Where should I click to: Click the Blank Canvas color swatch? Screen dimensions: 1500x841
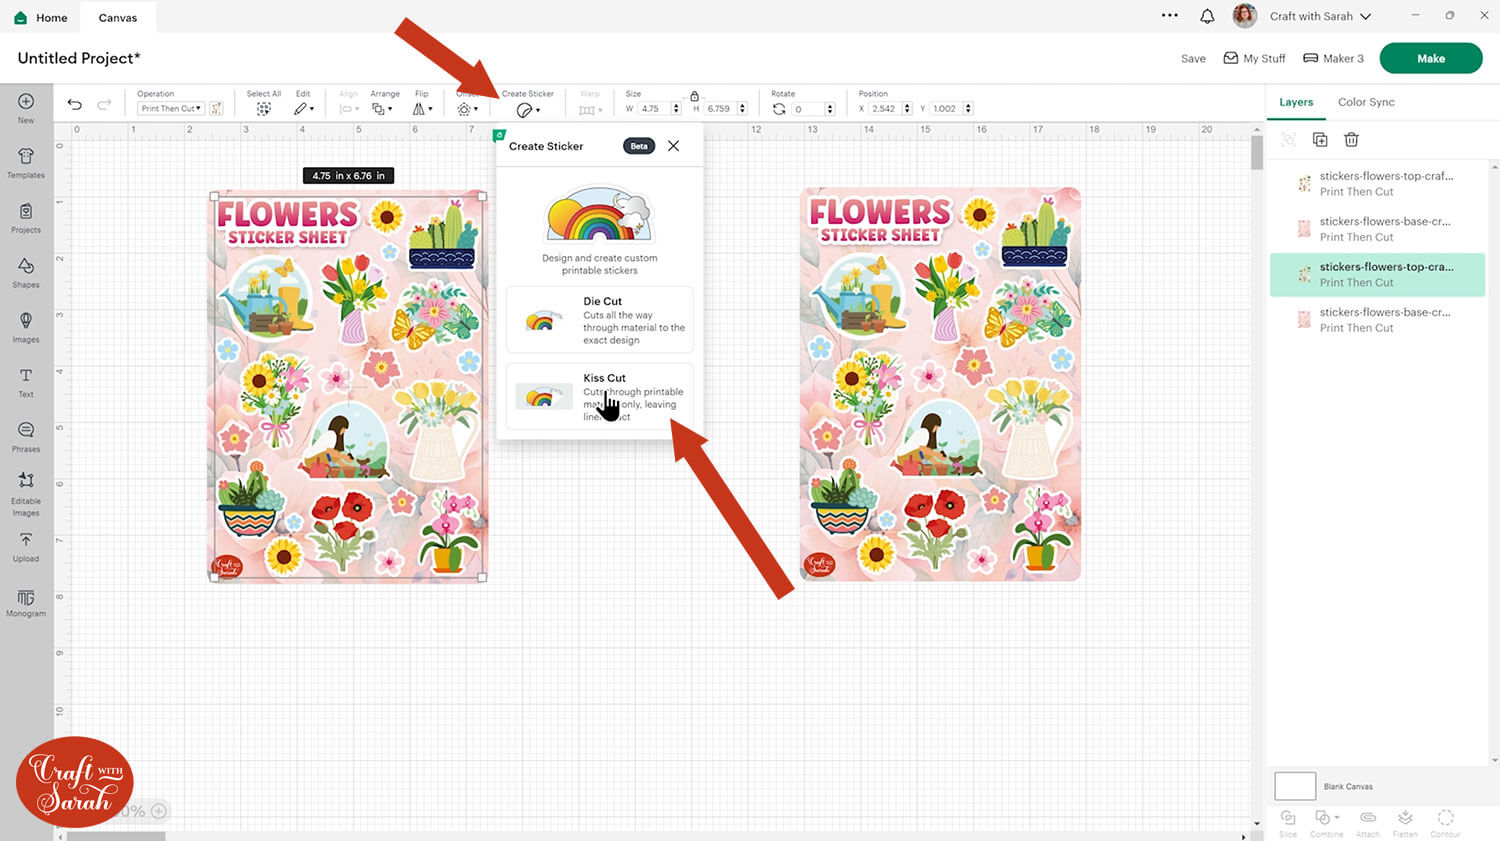1295,786
